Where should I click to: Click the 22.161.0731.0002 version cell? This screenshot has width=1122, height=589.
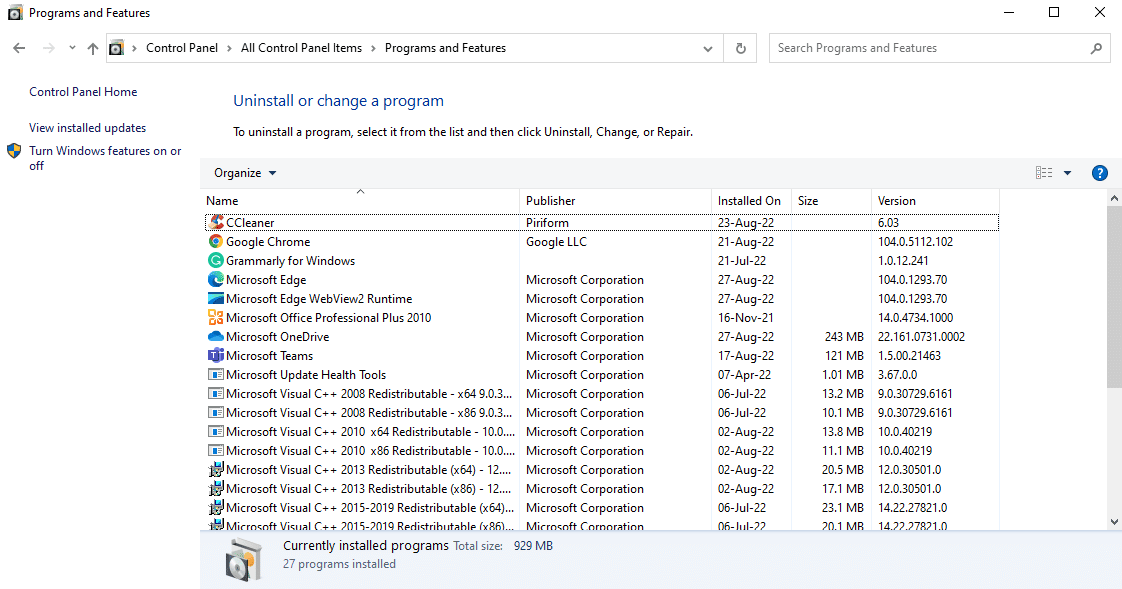click(921, 336)
